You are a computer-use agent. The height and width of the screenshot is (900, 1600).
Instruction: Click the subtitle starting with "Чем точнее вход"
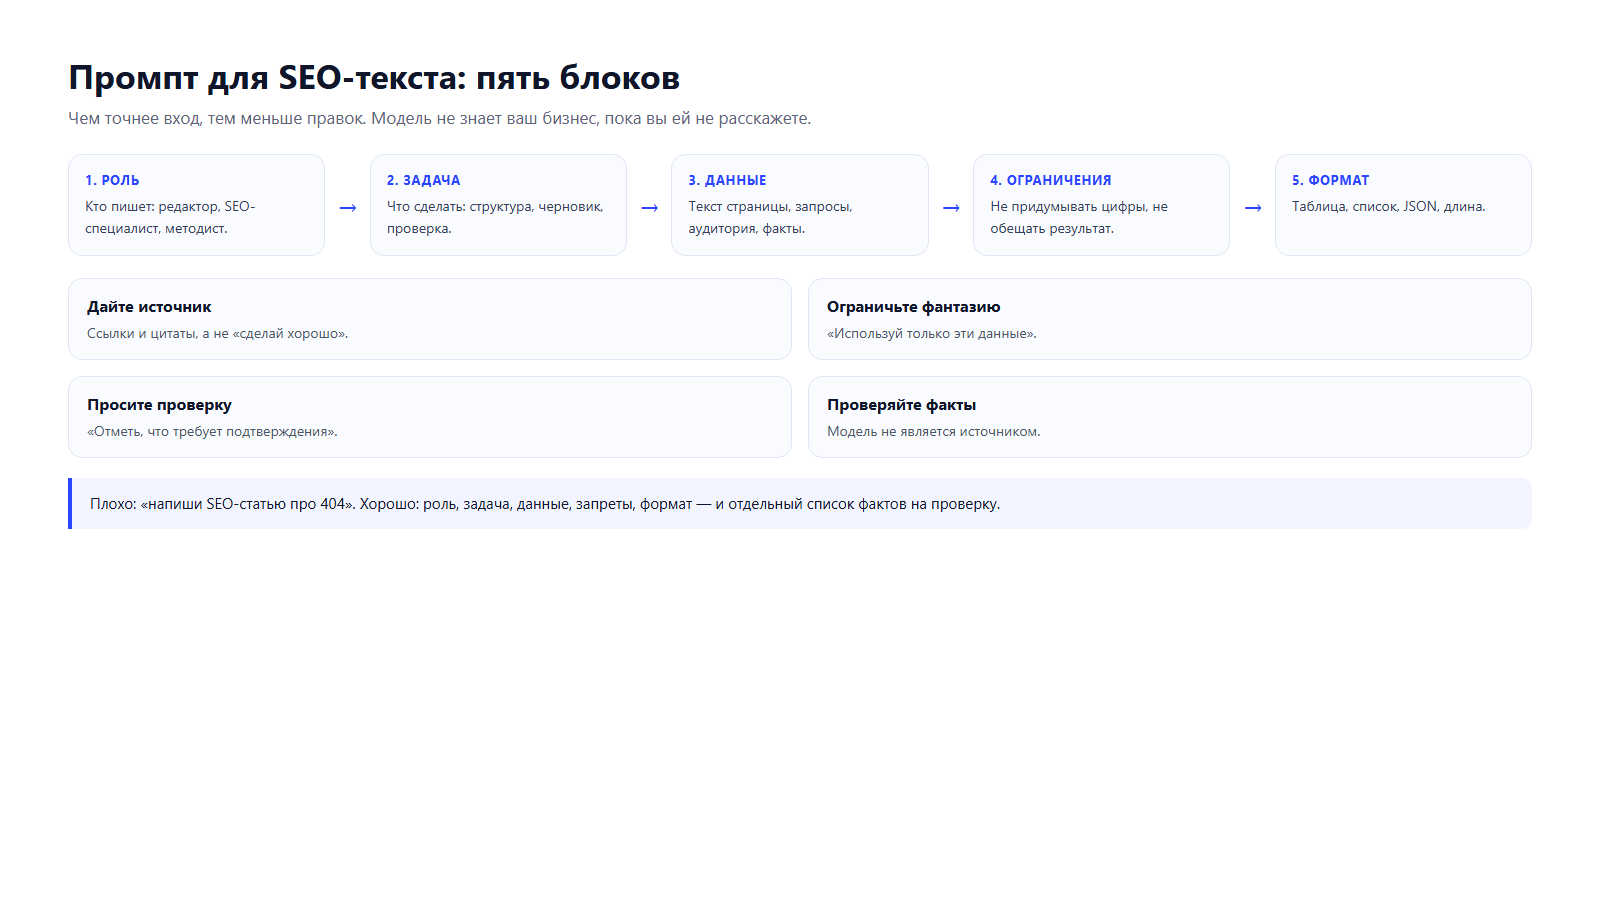(x=440, y=118)
